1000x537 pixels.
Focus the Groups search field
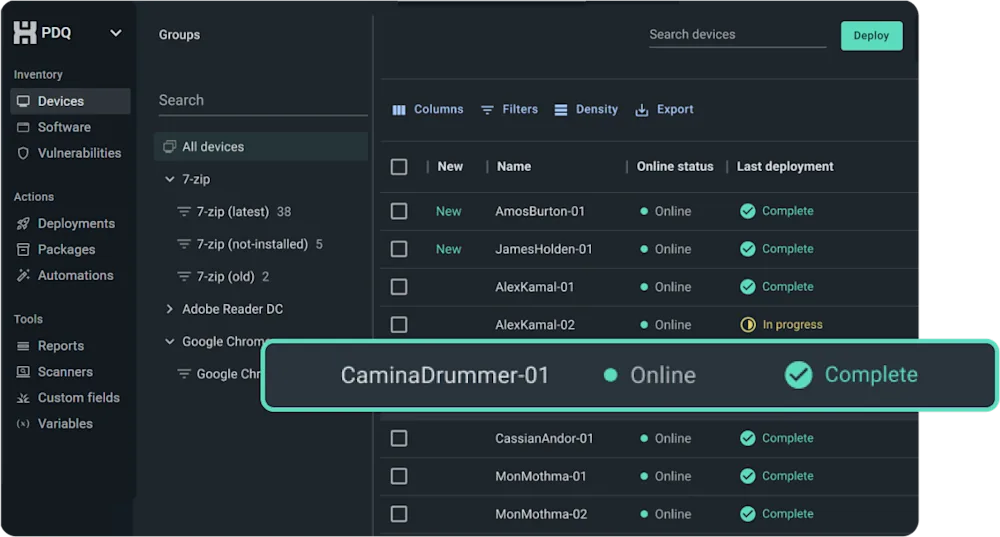[x=263, y=101]
